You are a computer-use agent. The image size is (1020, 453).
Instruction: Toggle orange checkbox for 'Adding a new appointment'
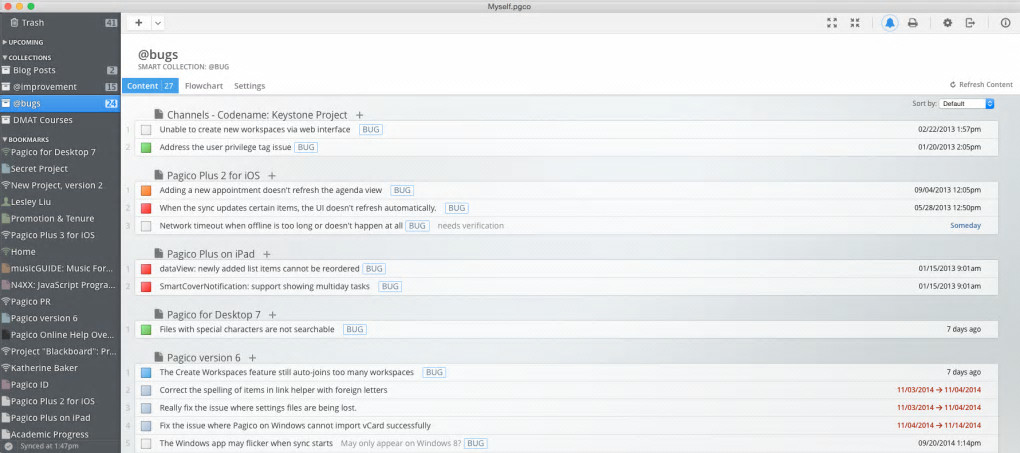(x=146, y=191)
